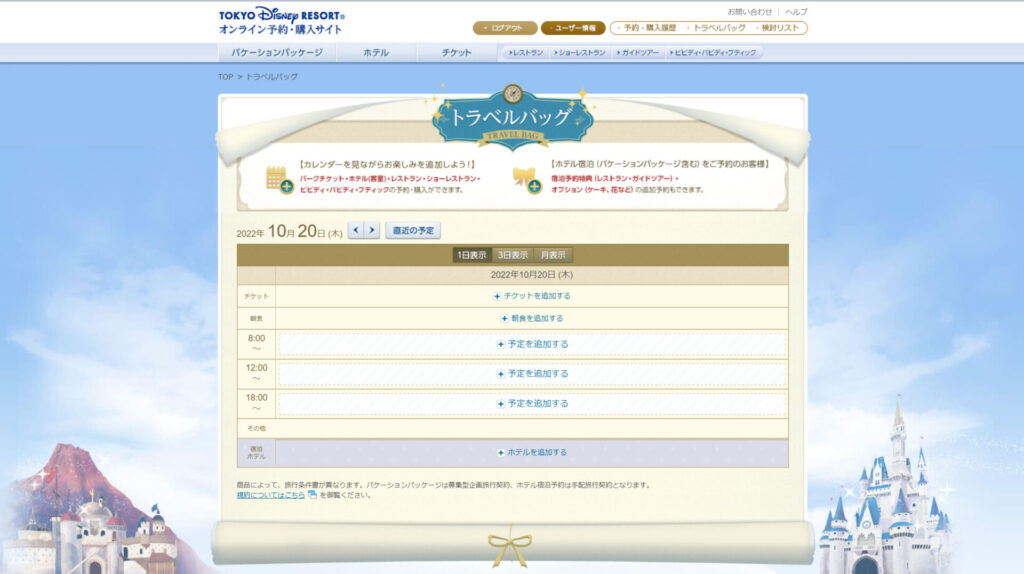Open ヘルプ link
Viewport: 1024px width, 574px height.
pos(796,12)
